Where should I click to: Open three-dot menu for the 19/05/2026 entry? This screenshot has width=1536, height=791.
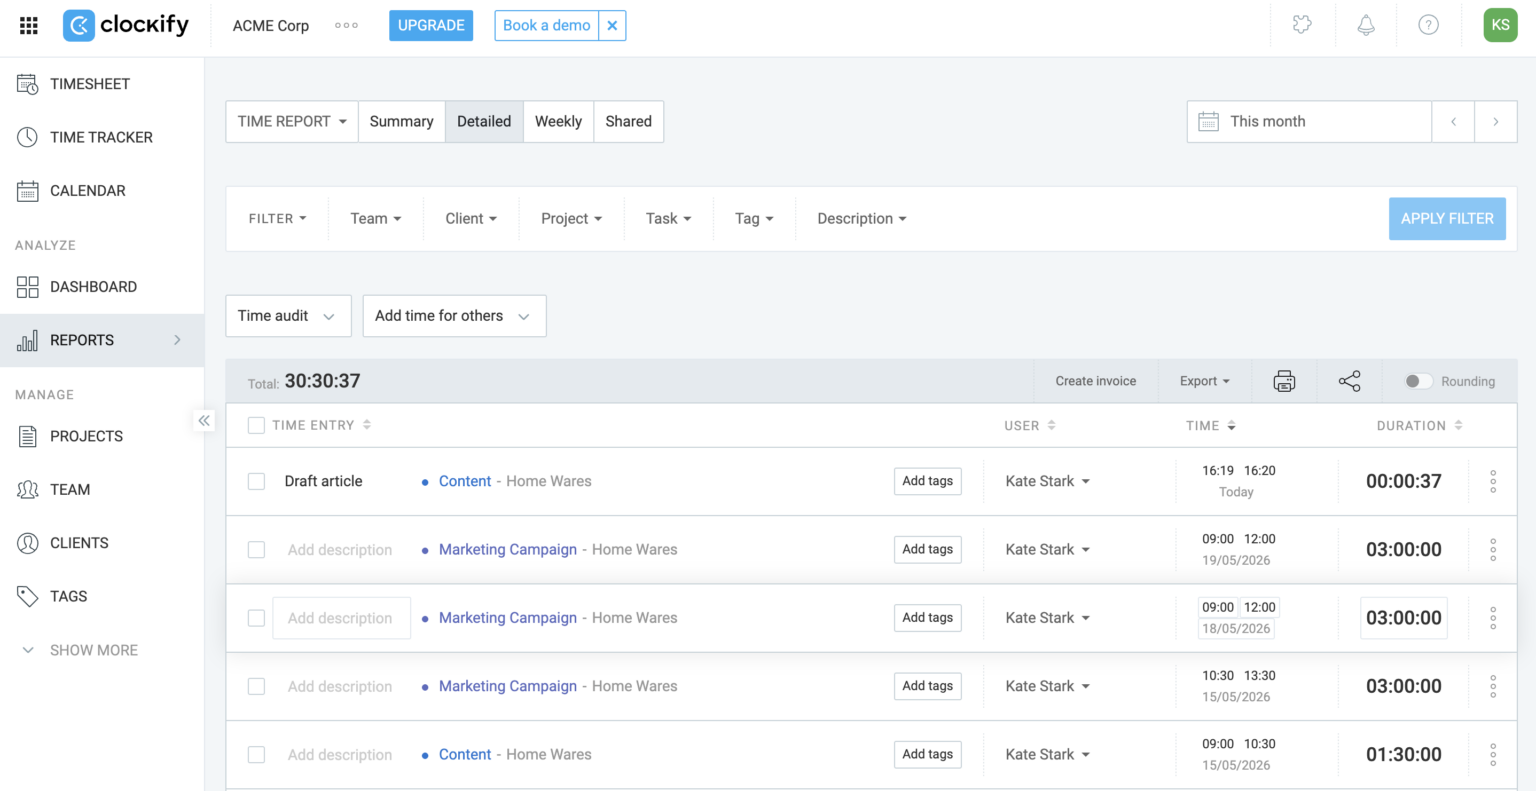point(1493,550)
